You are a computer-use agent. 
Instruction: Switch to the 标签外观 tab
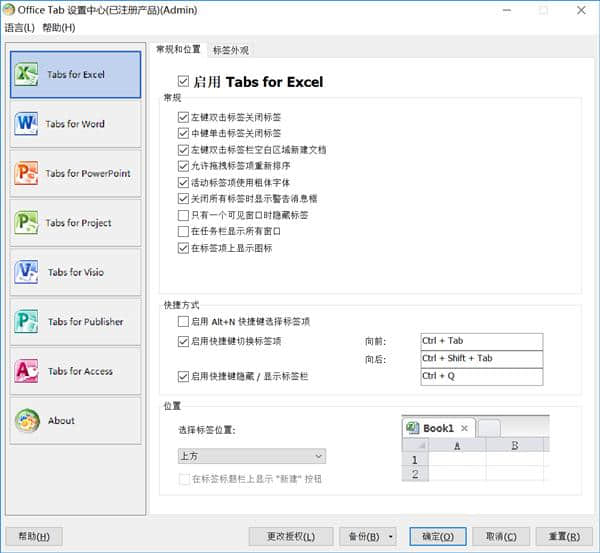[231, 50]
